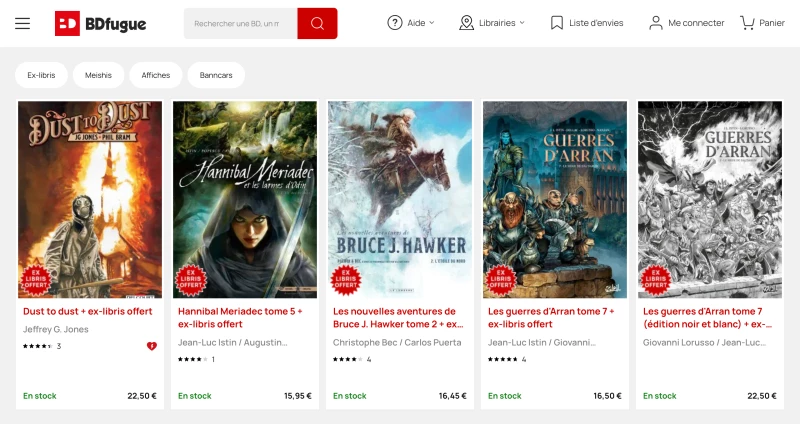Image resolution: width=800 pixels, height=424 pixels.
Task: Click the Bruce J. Hawker cover image
Action: [400, 199]
